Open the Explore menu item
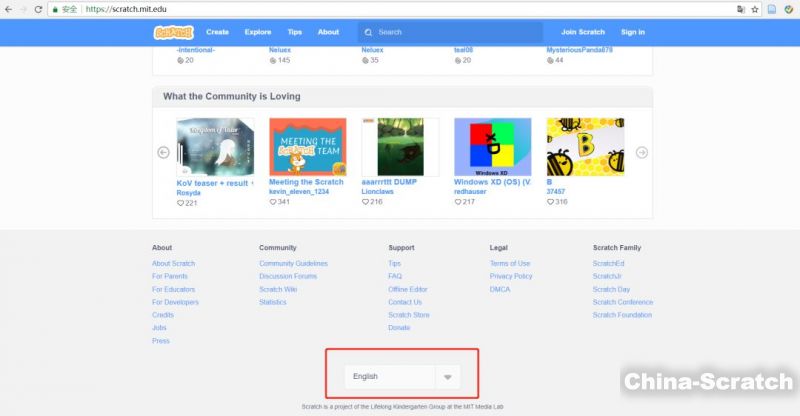The height and width of the screenshot is (416, 800). (x=258, y=32)
